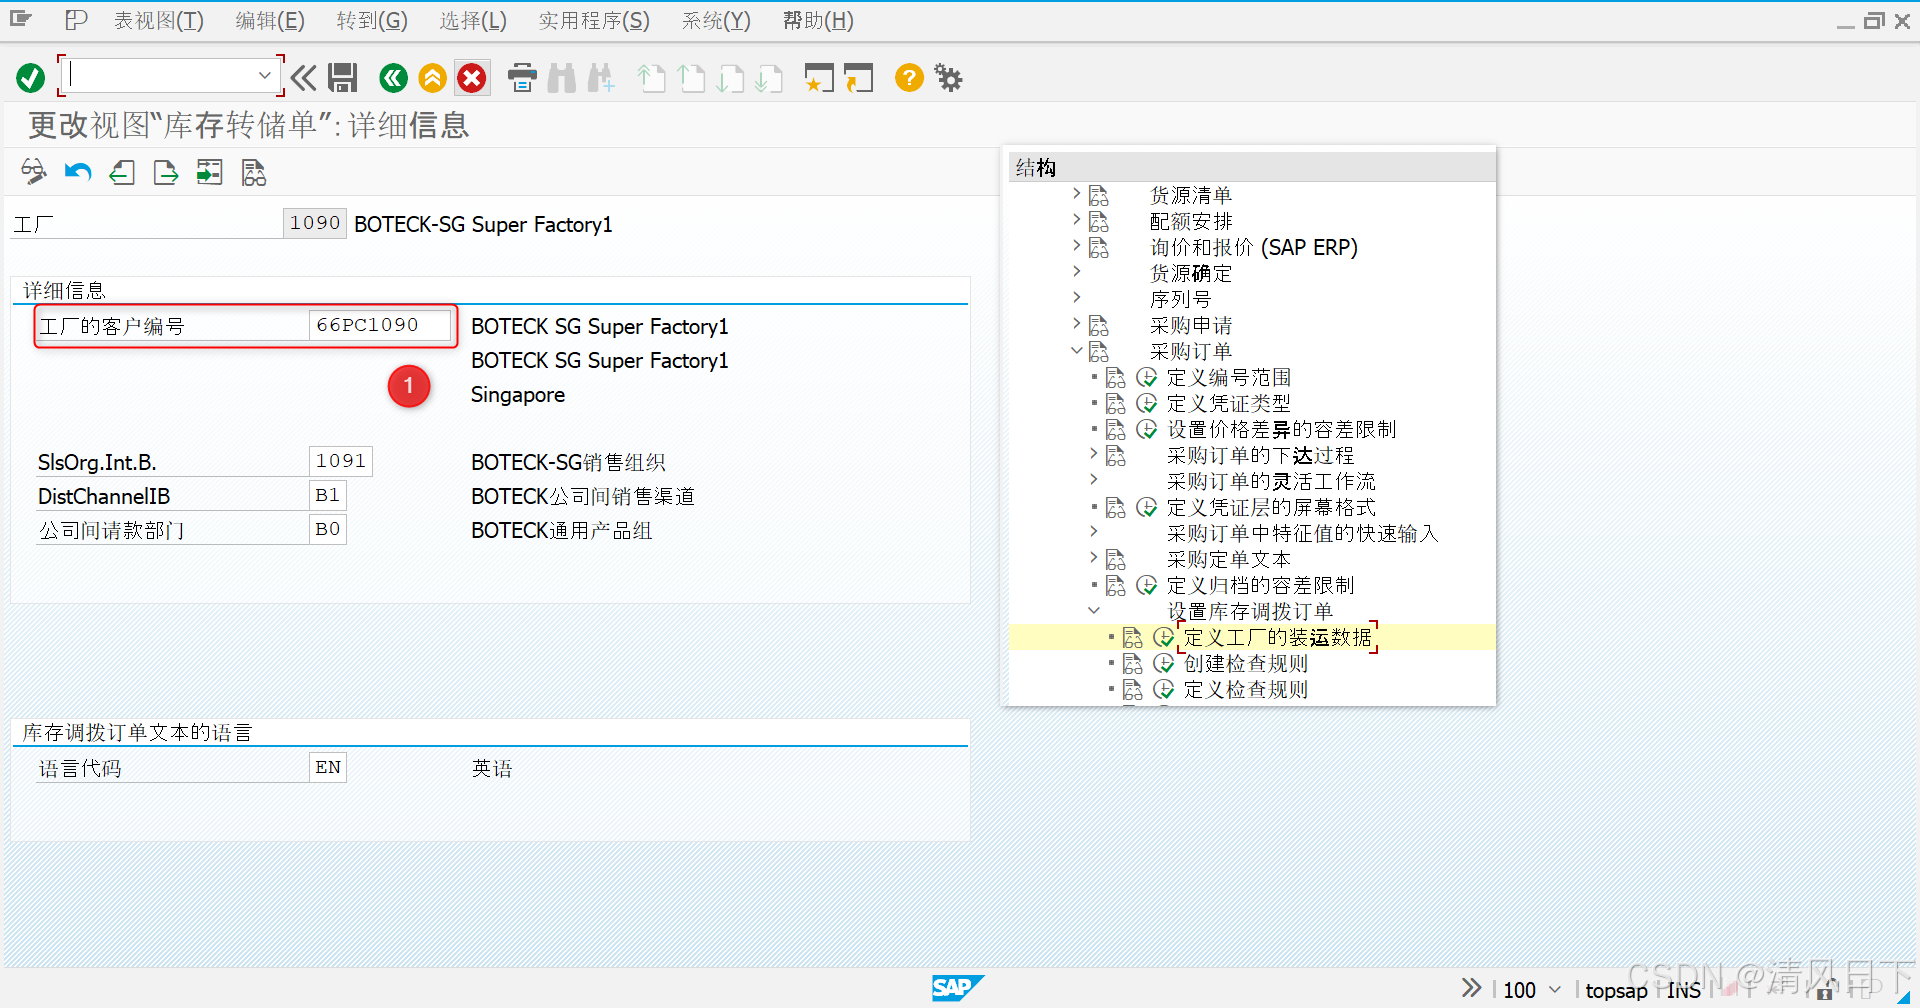
Task: Click the green Back arrow icon
Action: point(393,78)
